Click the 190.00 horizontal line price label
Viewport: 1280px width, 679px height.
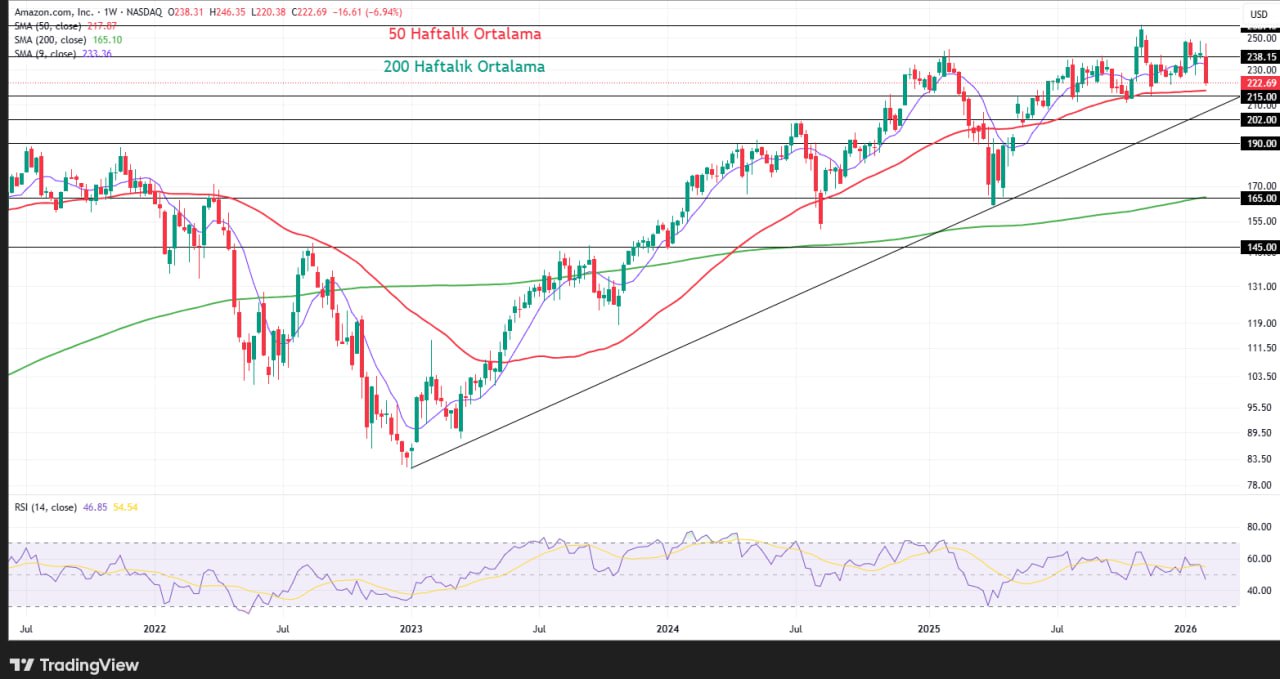[1259, 144]
